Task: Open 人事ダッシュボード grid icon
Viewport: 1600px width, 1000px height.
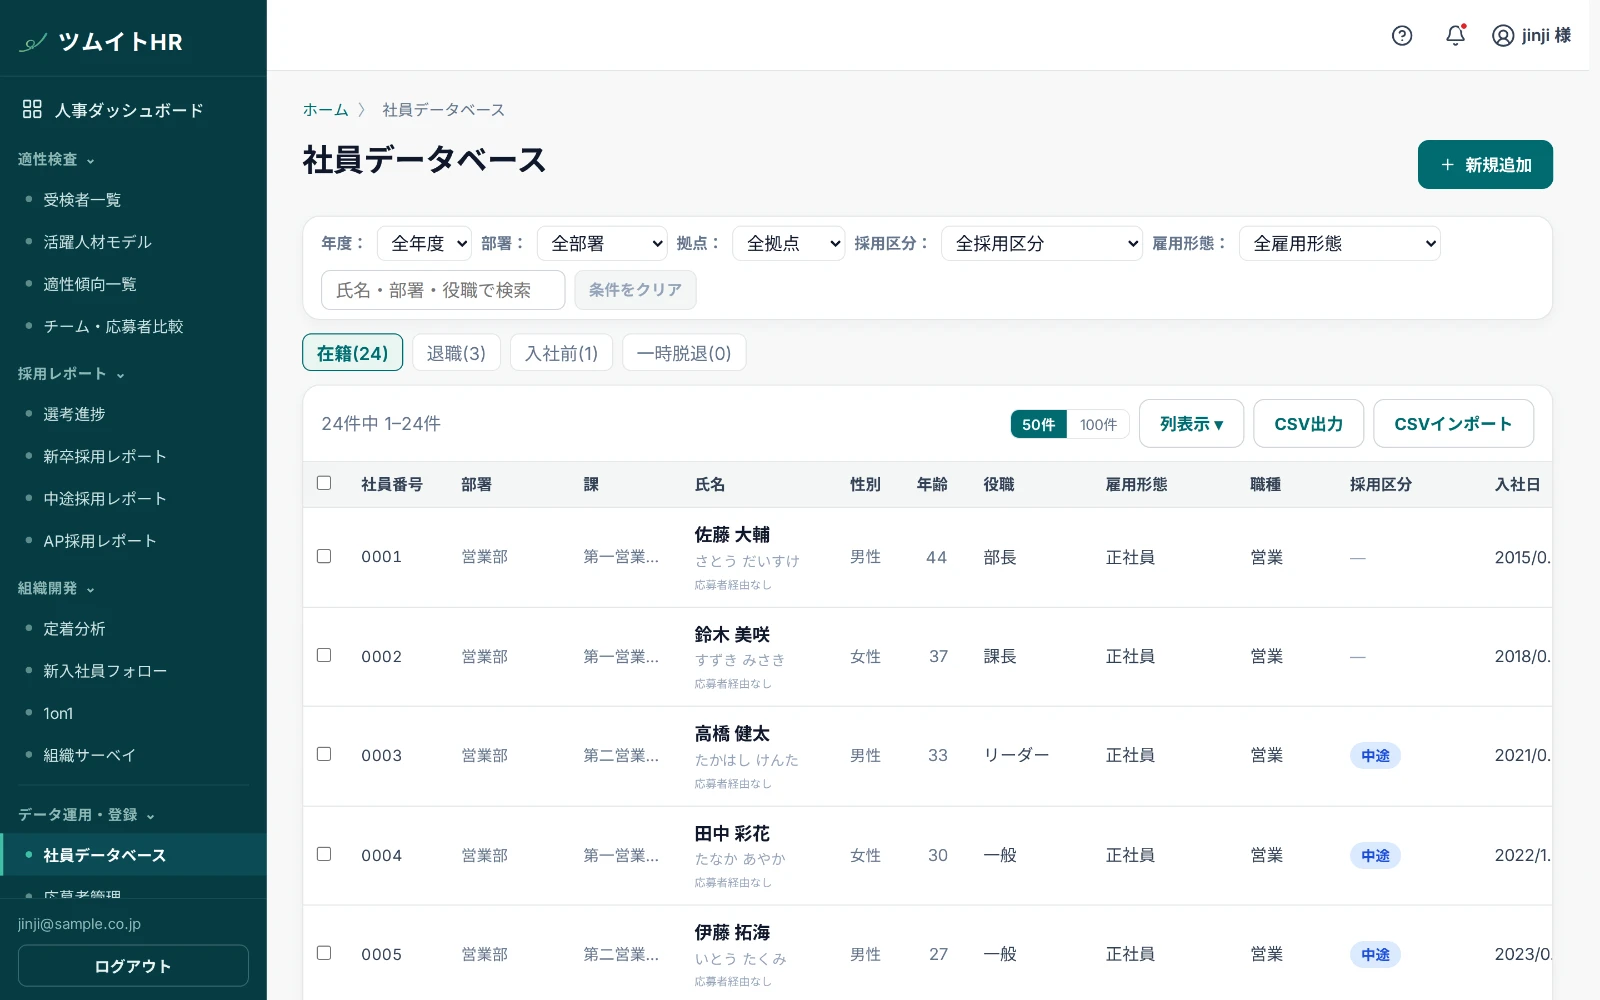Action: [x=32, y=109]
